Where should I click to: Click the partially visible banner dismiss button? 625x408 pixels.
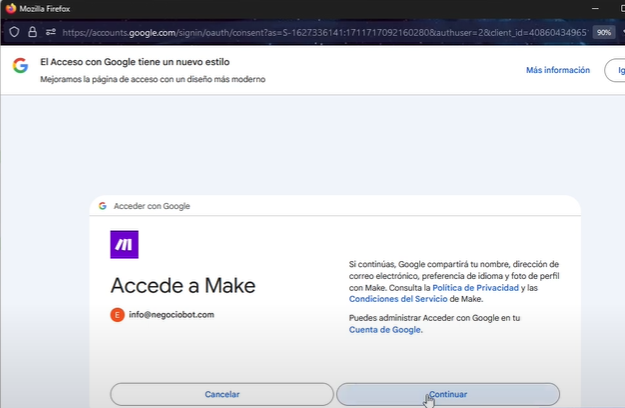[x=615, y=70]
